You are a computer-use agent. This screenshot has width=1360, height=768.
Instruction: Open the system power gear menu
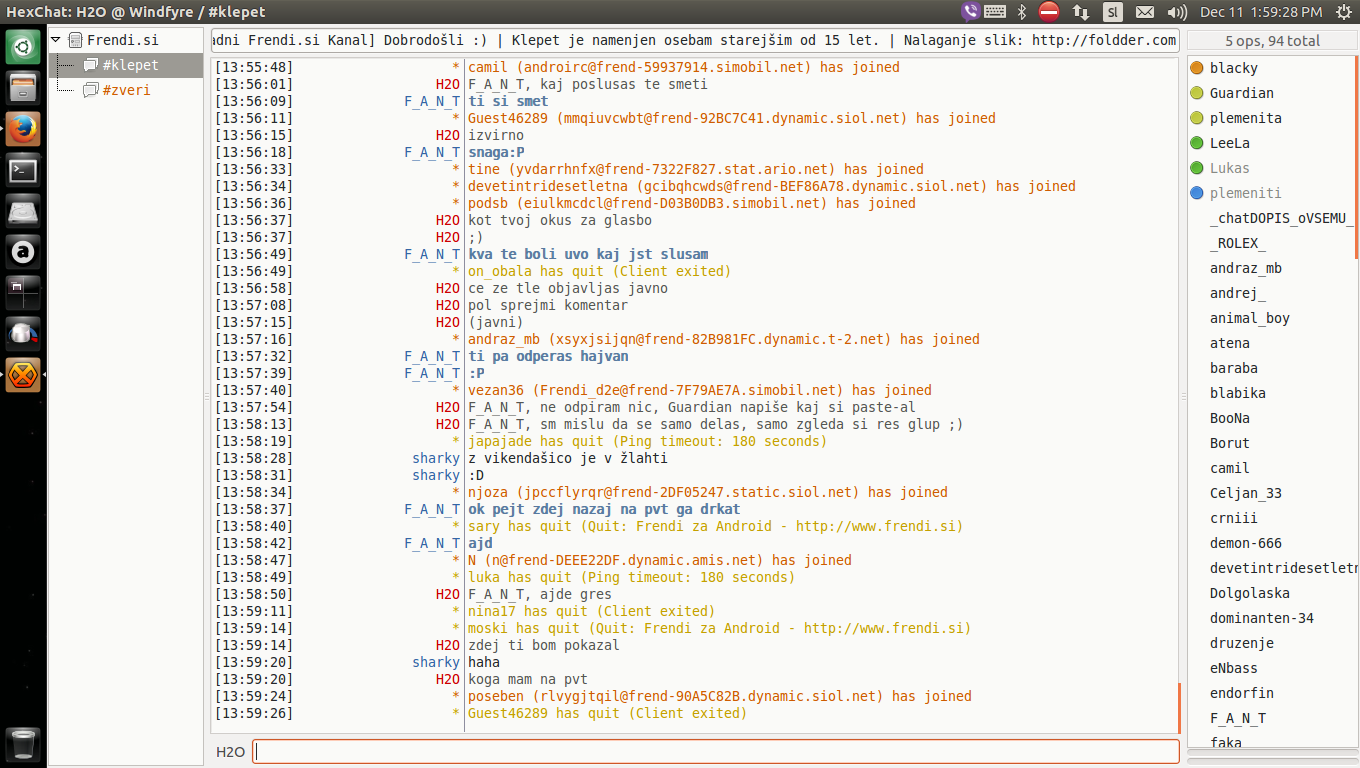[x=1343, y=12]
